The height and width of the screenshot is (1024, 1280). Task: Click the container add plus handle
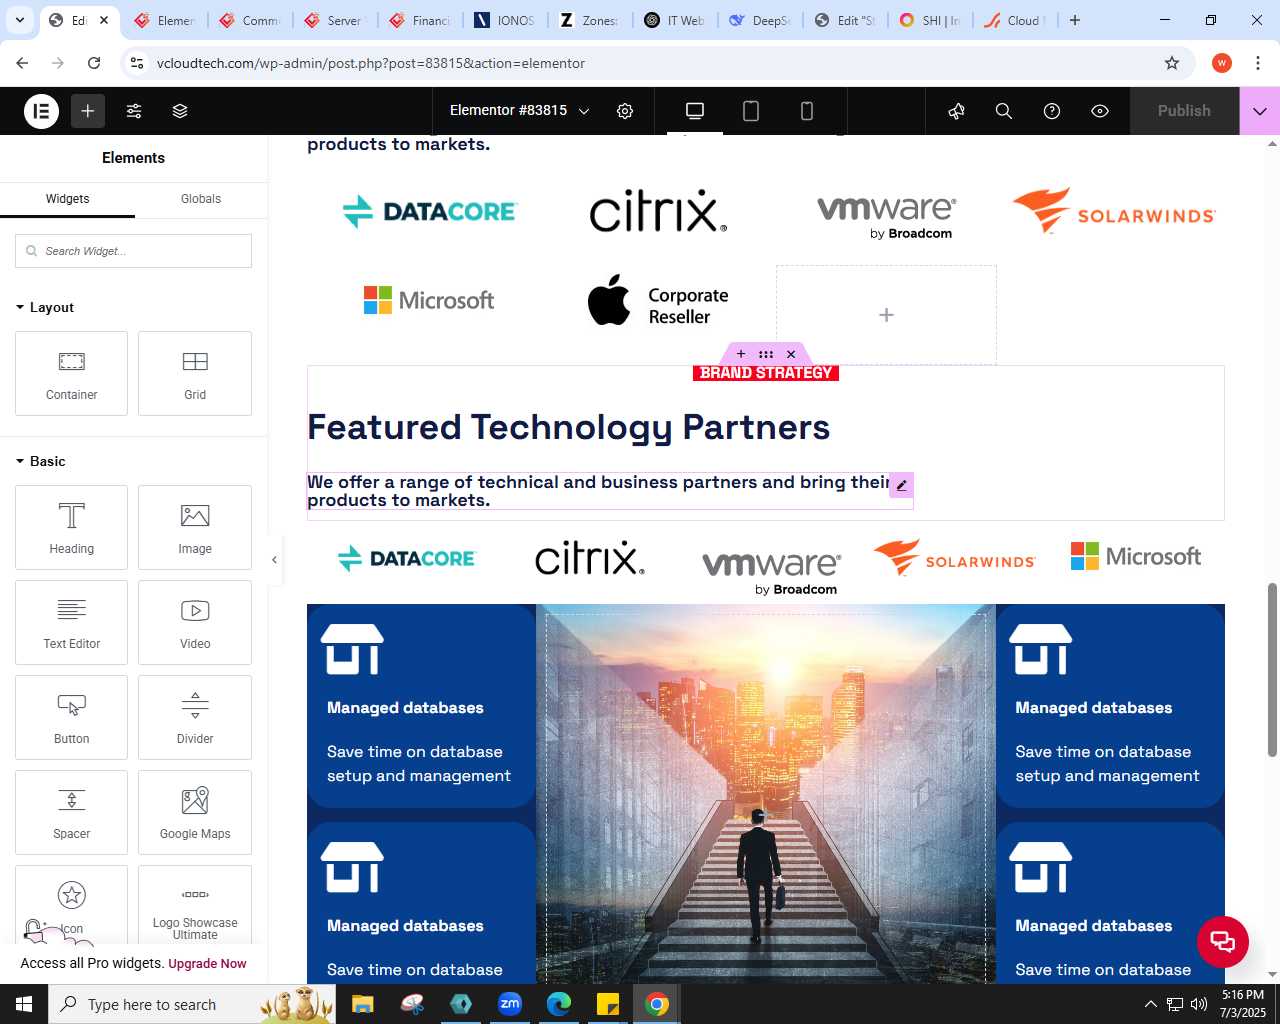click(x=741, y=354)
